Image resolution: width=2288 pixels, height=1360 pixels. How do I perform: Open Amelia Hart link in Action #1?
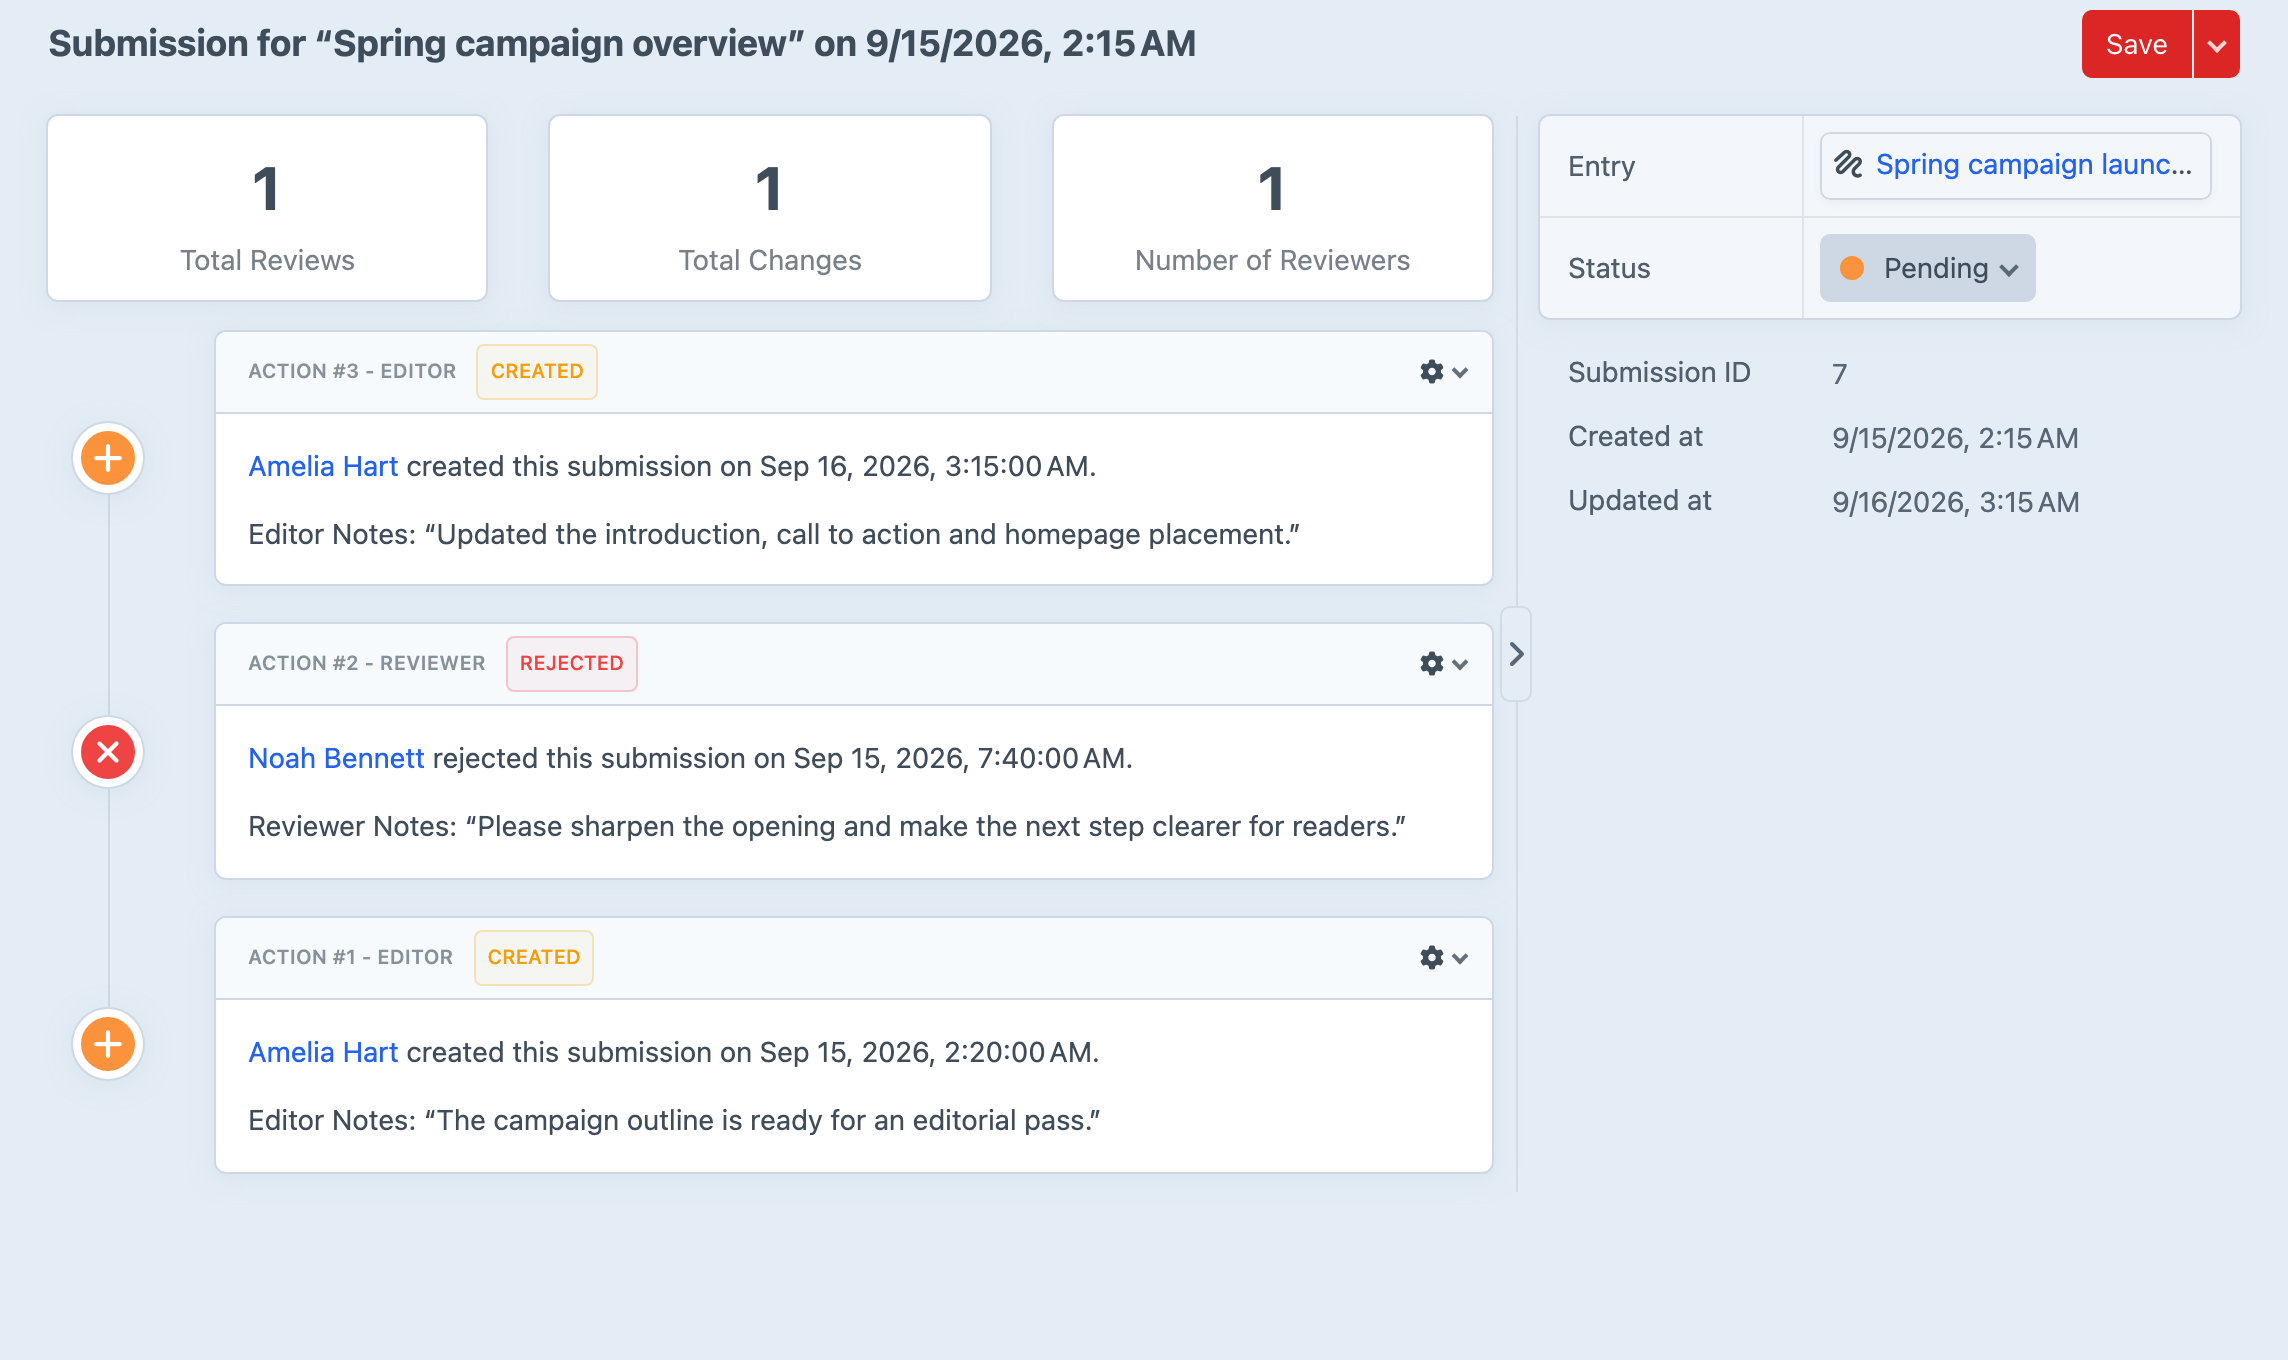pyautogui.click(x=323, y=1052)
